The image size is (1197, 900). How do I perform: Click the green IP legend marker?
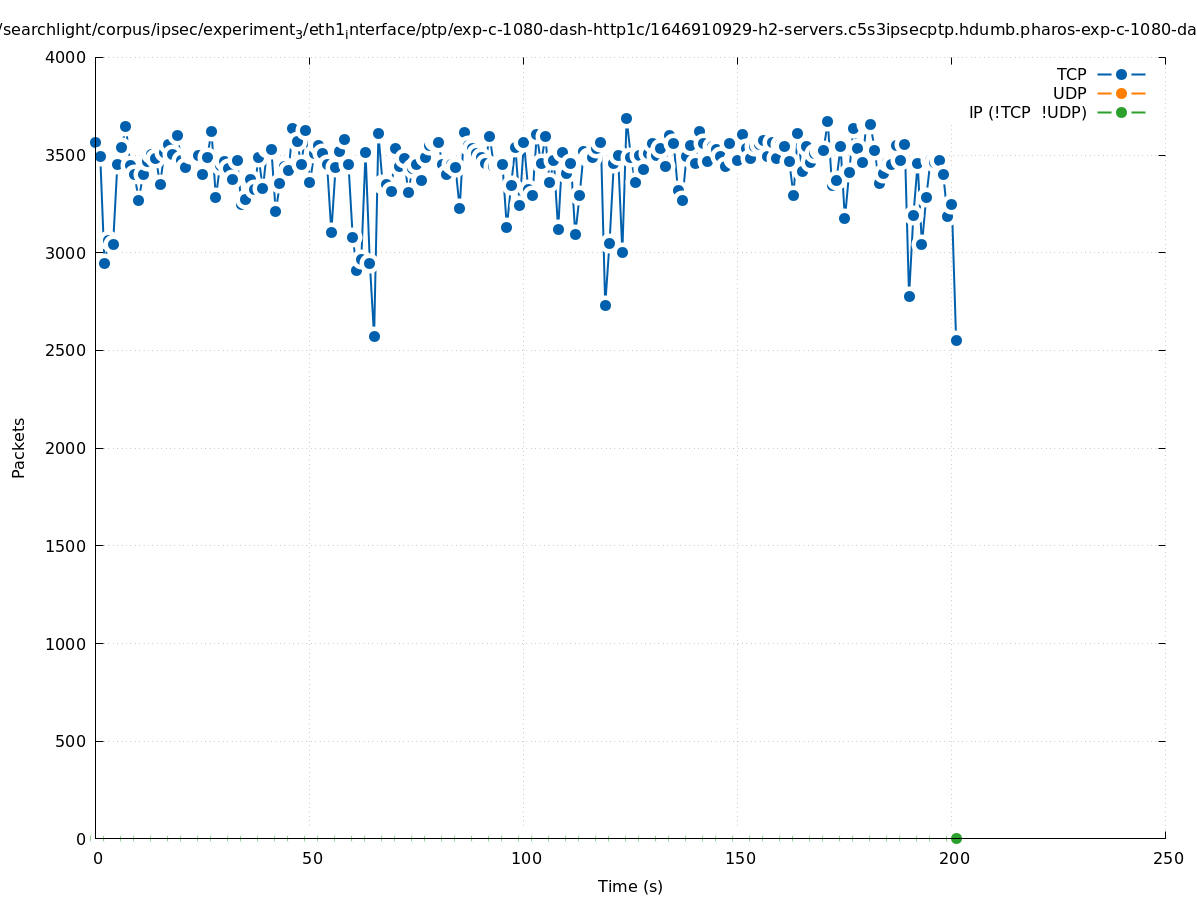pos(1121,112)
